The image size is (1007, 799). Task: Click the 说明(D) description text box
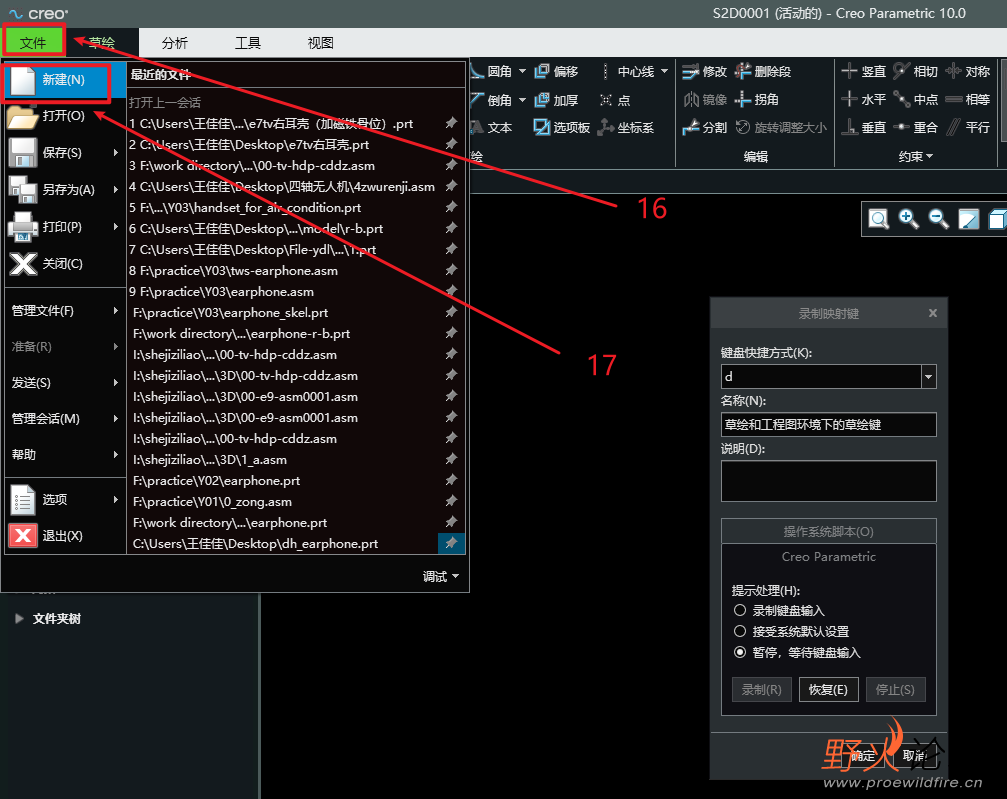tap(828, 480)
